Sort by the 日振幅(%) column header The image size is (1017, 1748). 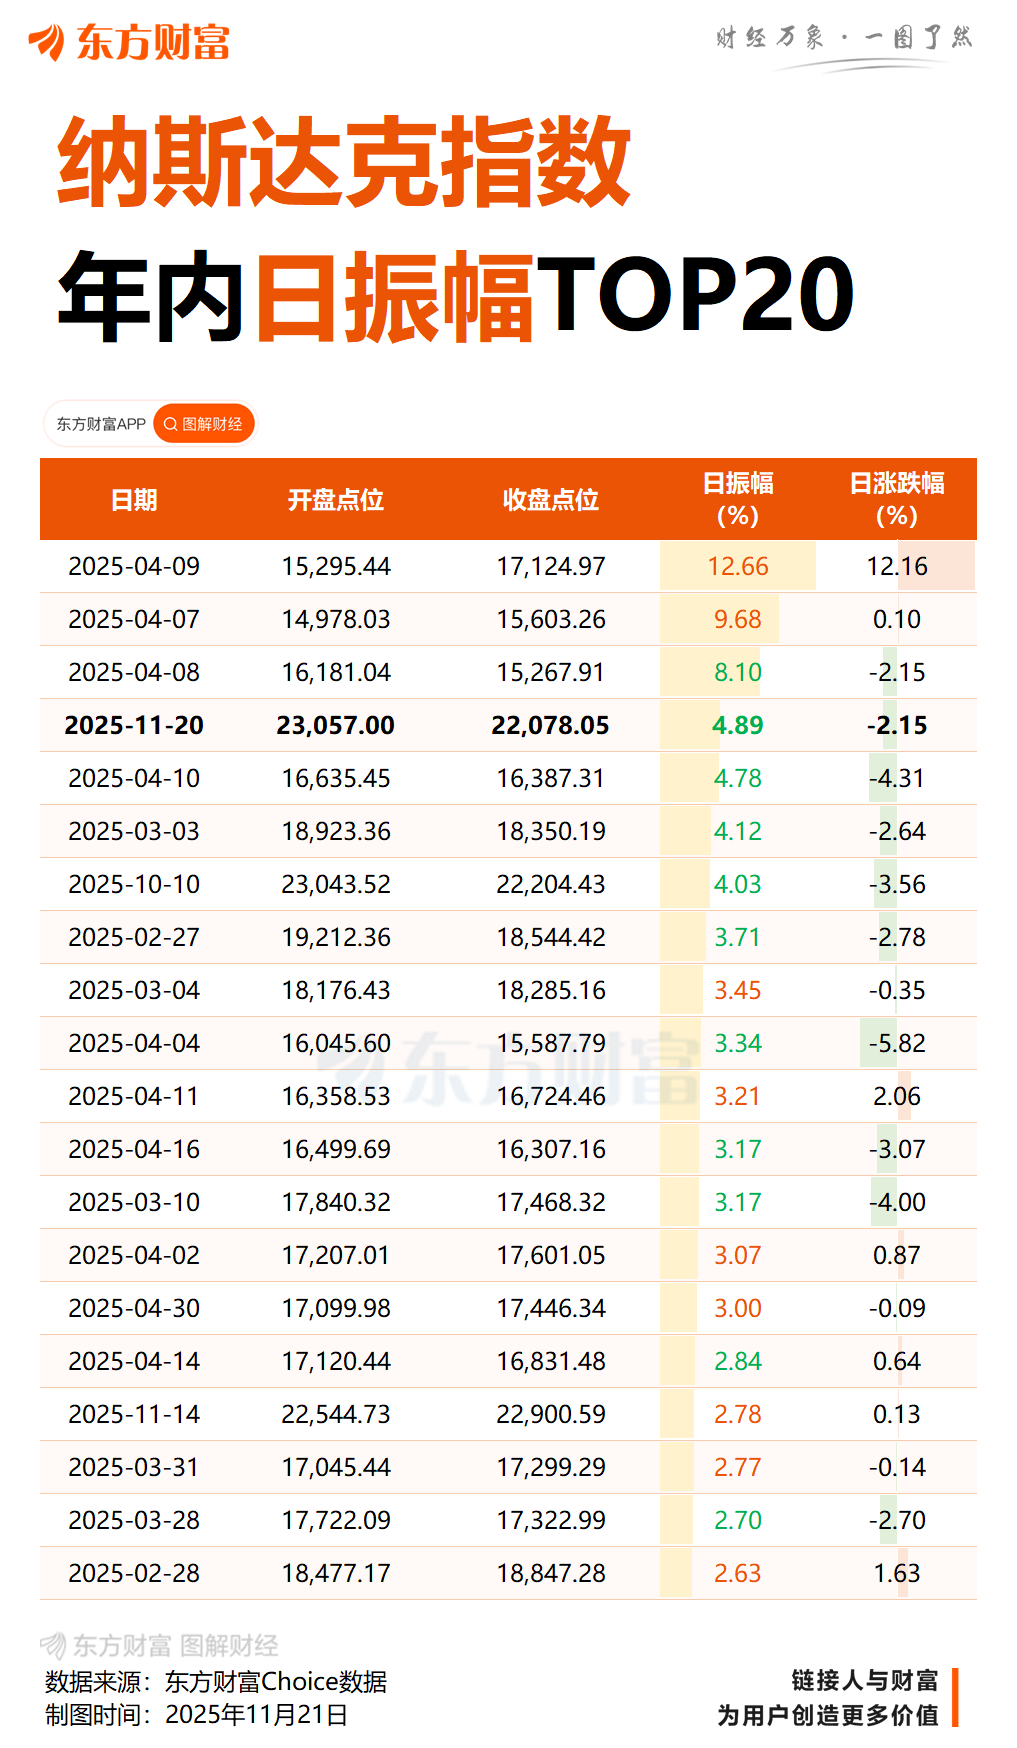coord(738,499)
